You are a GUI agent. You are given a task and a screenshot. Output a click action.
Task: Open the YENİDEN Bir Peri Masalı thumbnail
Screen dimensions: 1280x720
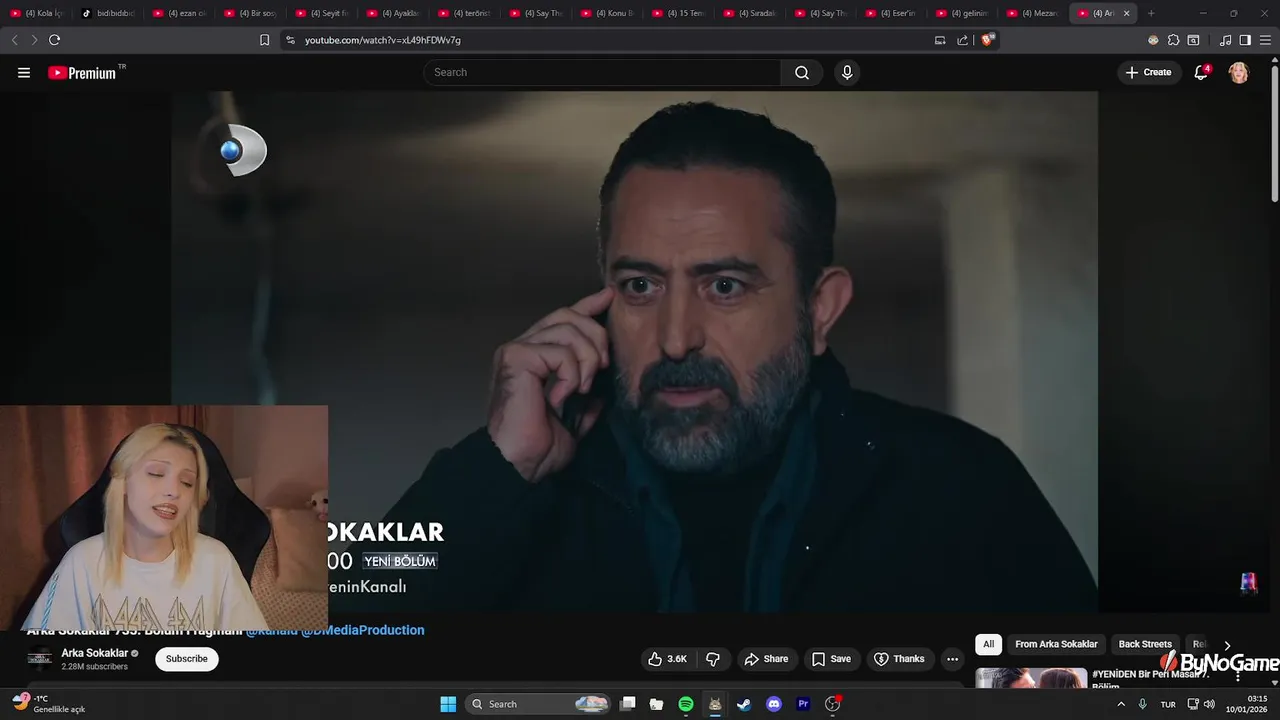(x=1031, y=678)
